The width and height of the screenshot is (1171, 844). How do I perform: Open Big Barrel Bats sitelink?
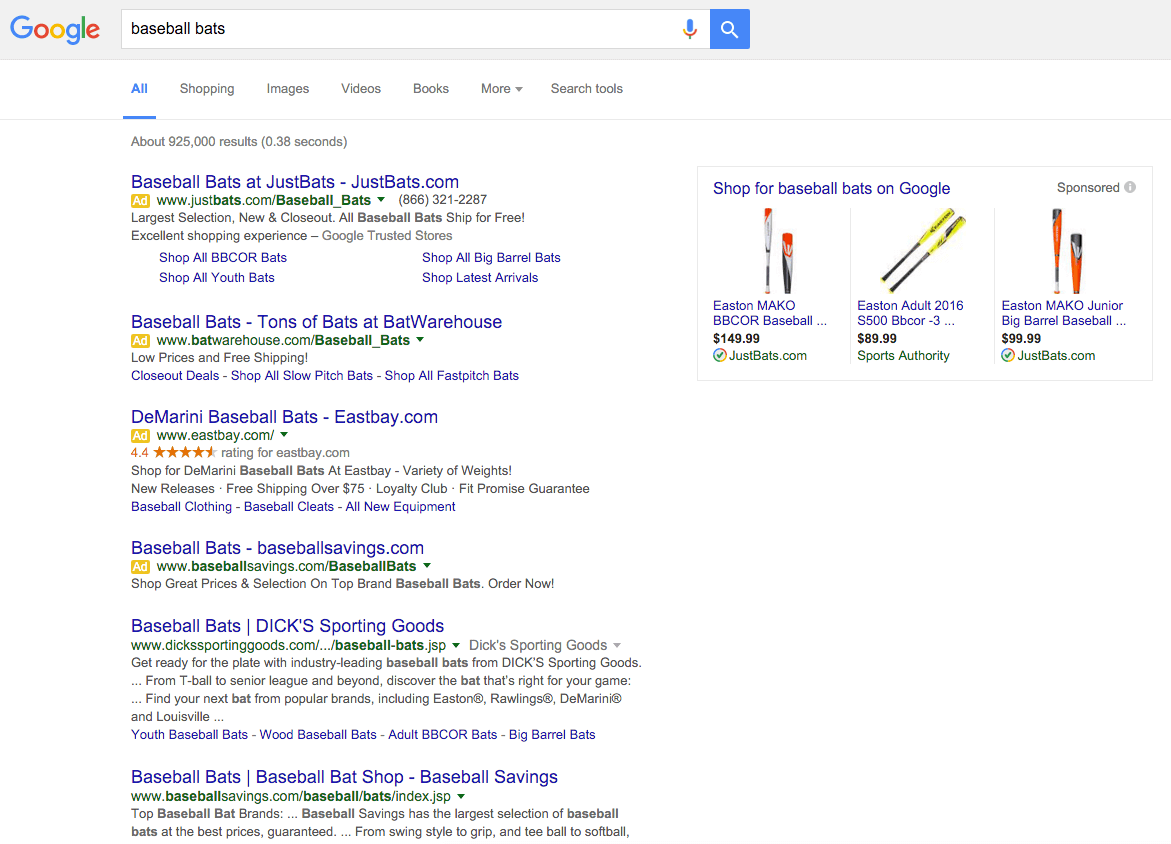coord(552,735)
